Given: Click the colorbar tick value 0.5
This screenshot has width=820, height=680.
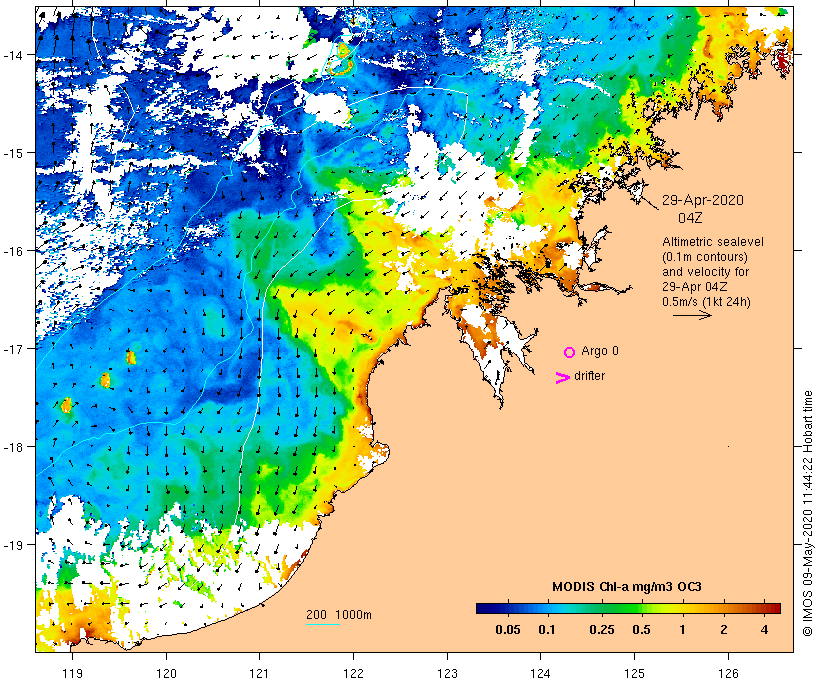Looking at the screenshot, I should tap(641, 629).
